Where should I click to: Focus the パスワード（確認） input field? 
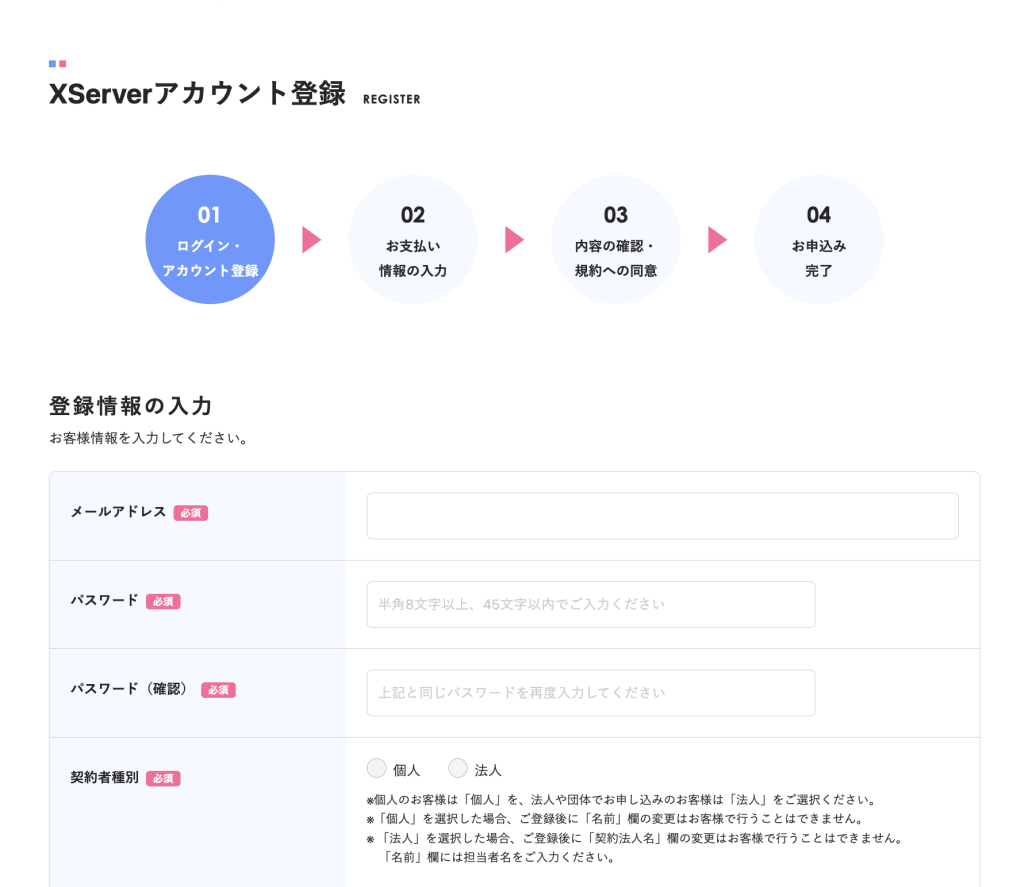tap(590, 693)
